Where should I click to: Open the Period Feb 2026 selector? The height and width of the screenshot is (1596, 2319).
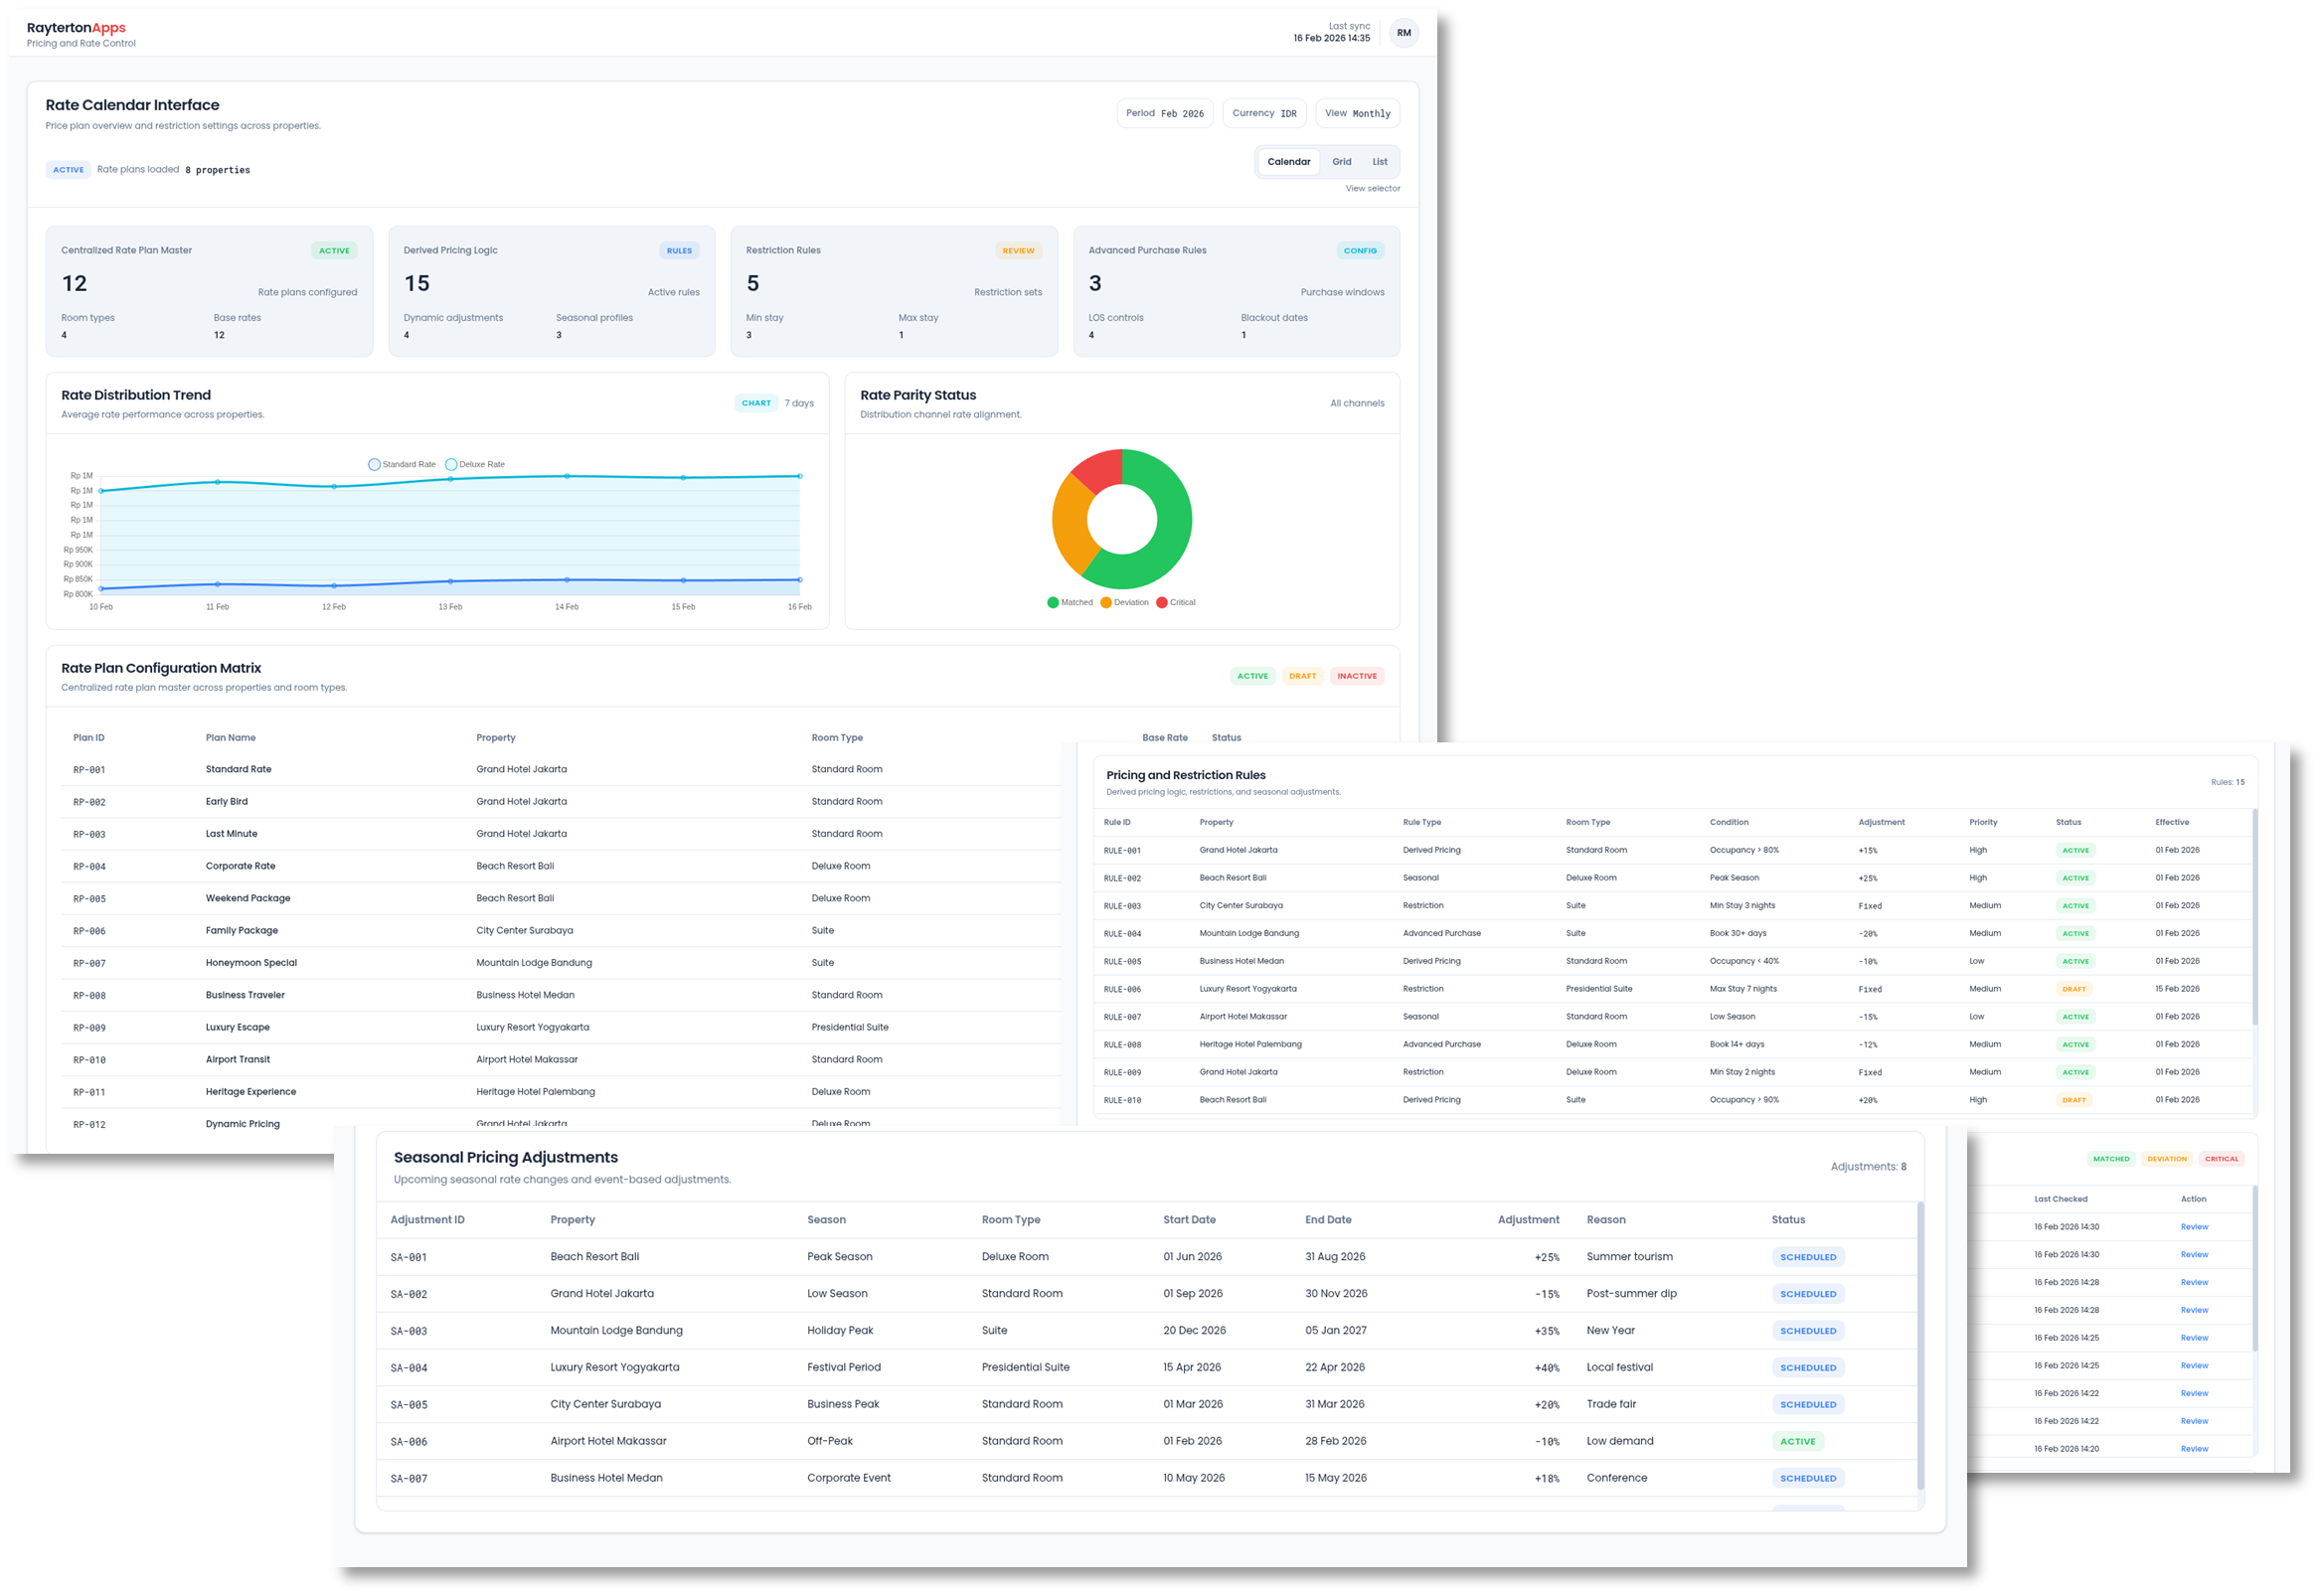coord(1165,113)
